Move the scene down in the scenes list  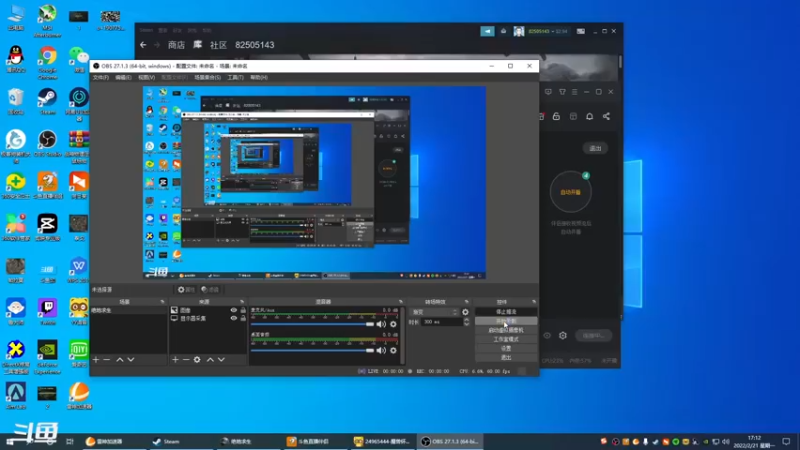click(131, 360)
